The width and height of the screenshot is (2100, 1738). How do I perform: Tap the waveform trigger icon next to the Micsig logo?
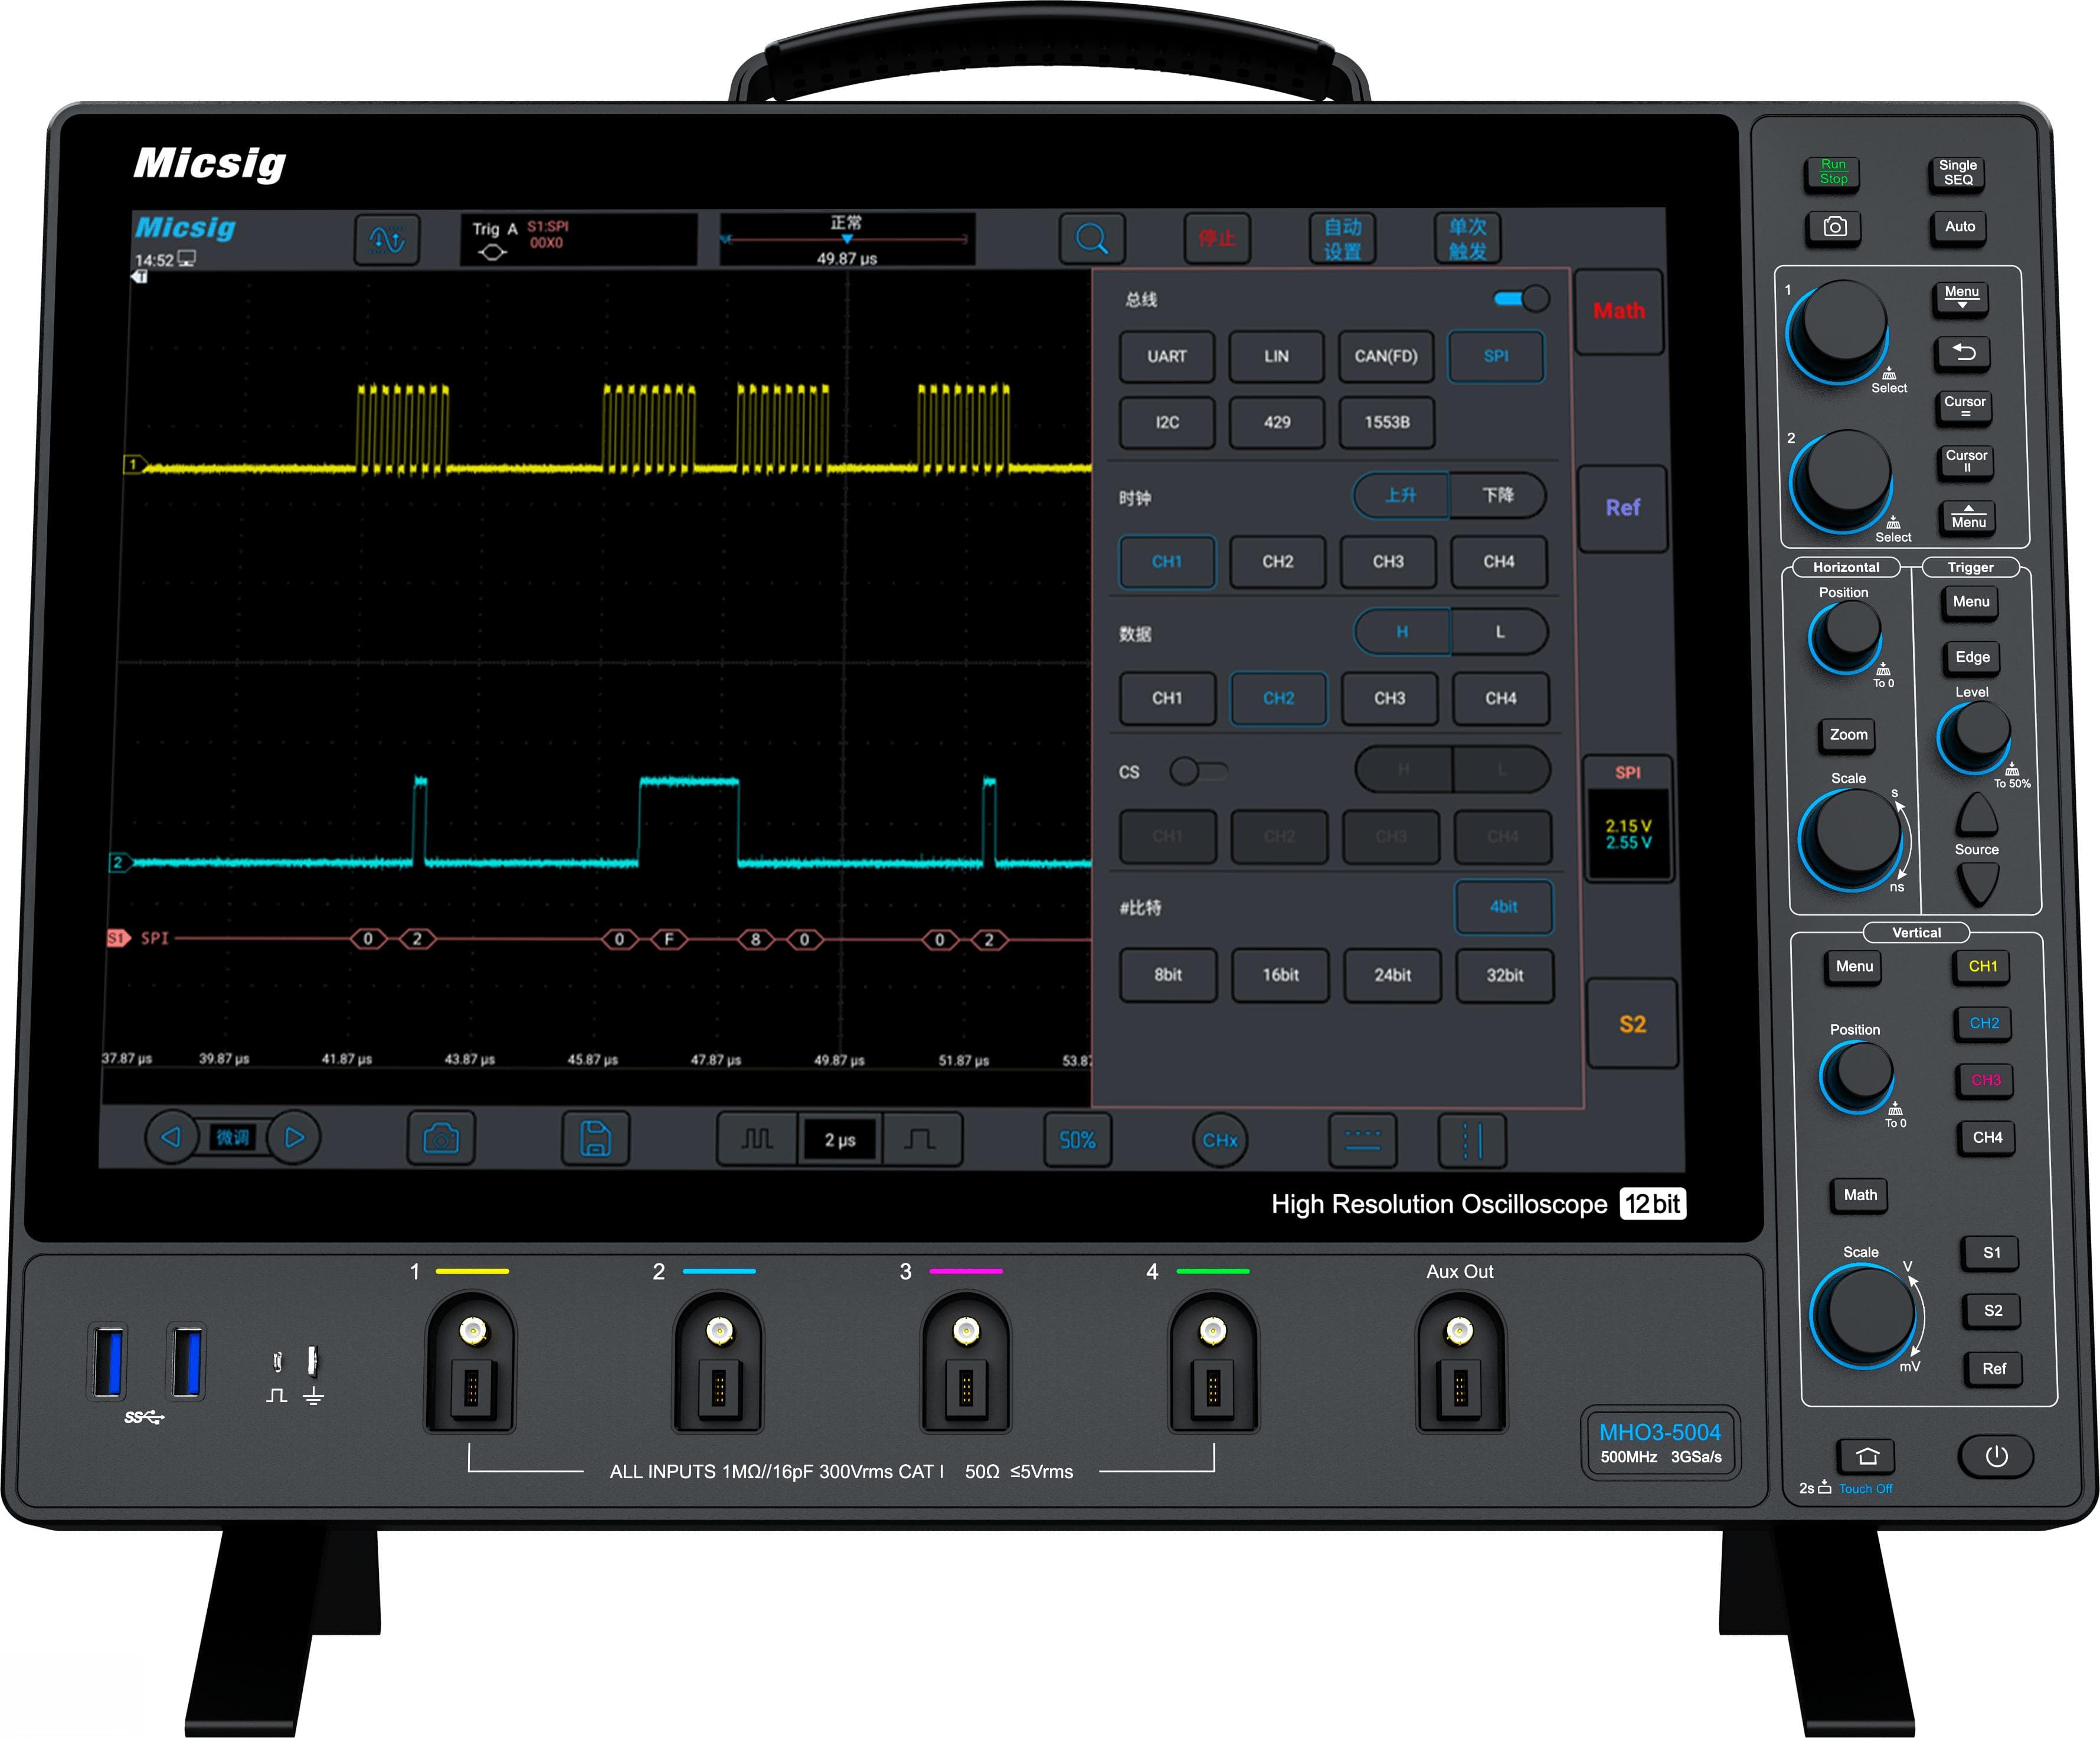point(387,239)
